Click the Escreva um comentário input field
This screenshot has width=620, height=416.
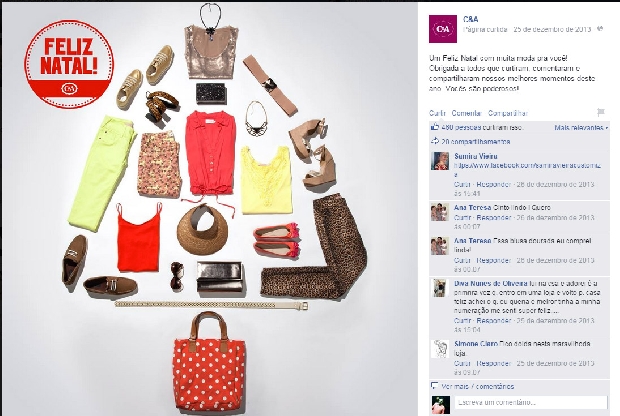[531, 403]
